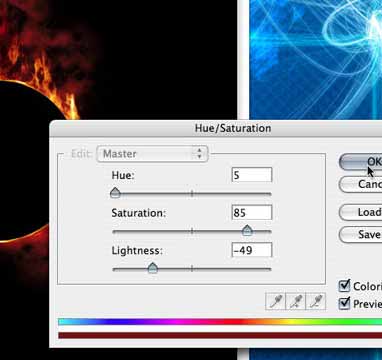Click the Load button
The image size is (382, 360).
[x=360, y=212]
